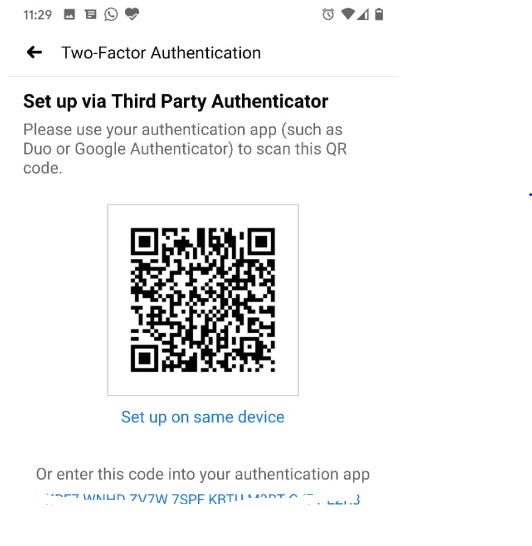Tap the image notification icon in status bar
Screen dimensions: 532x546
[x=69, y=14]
